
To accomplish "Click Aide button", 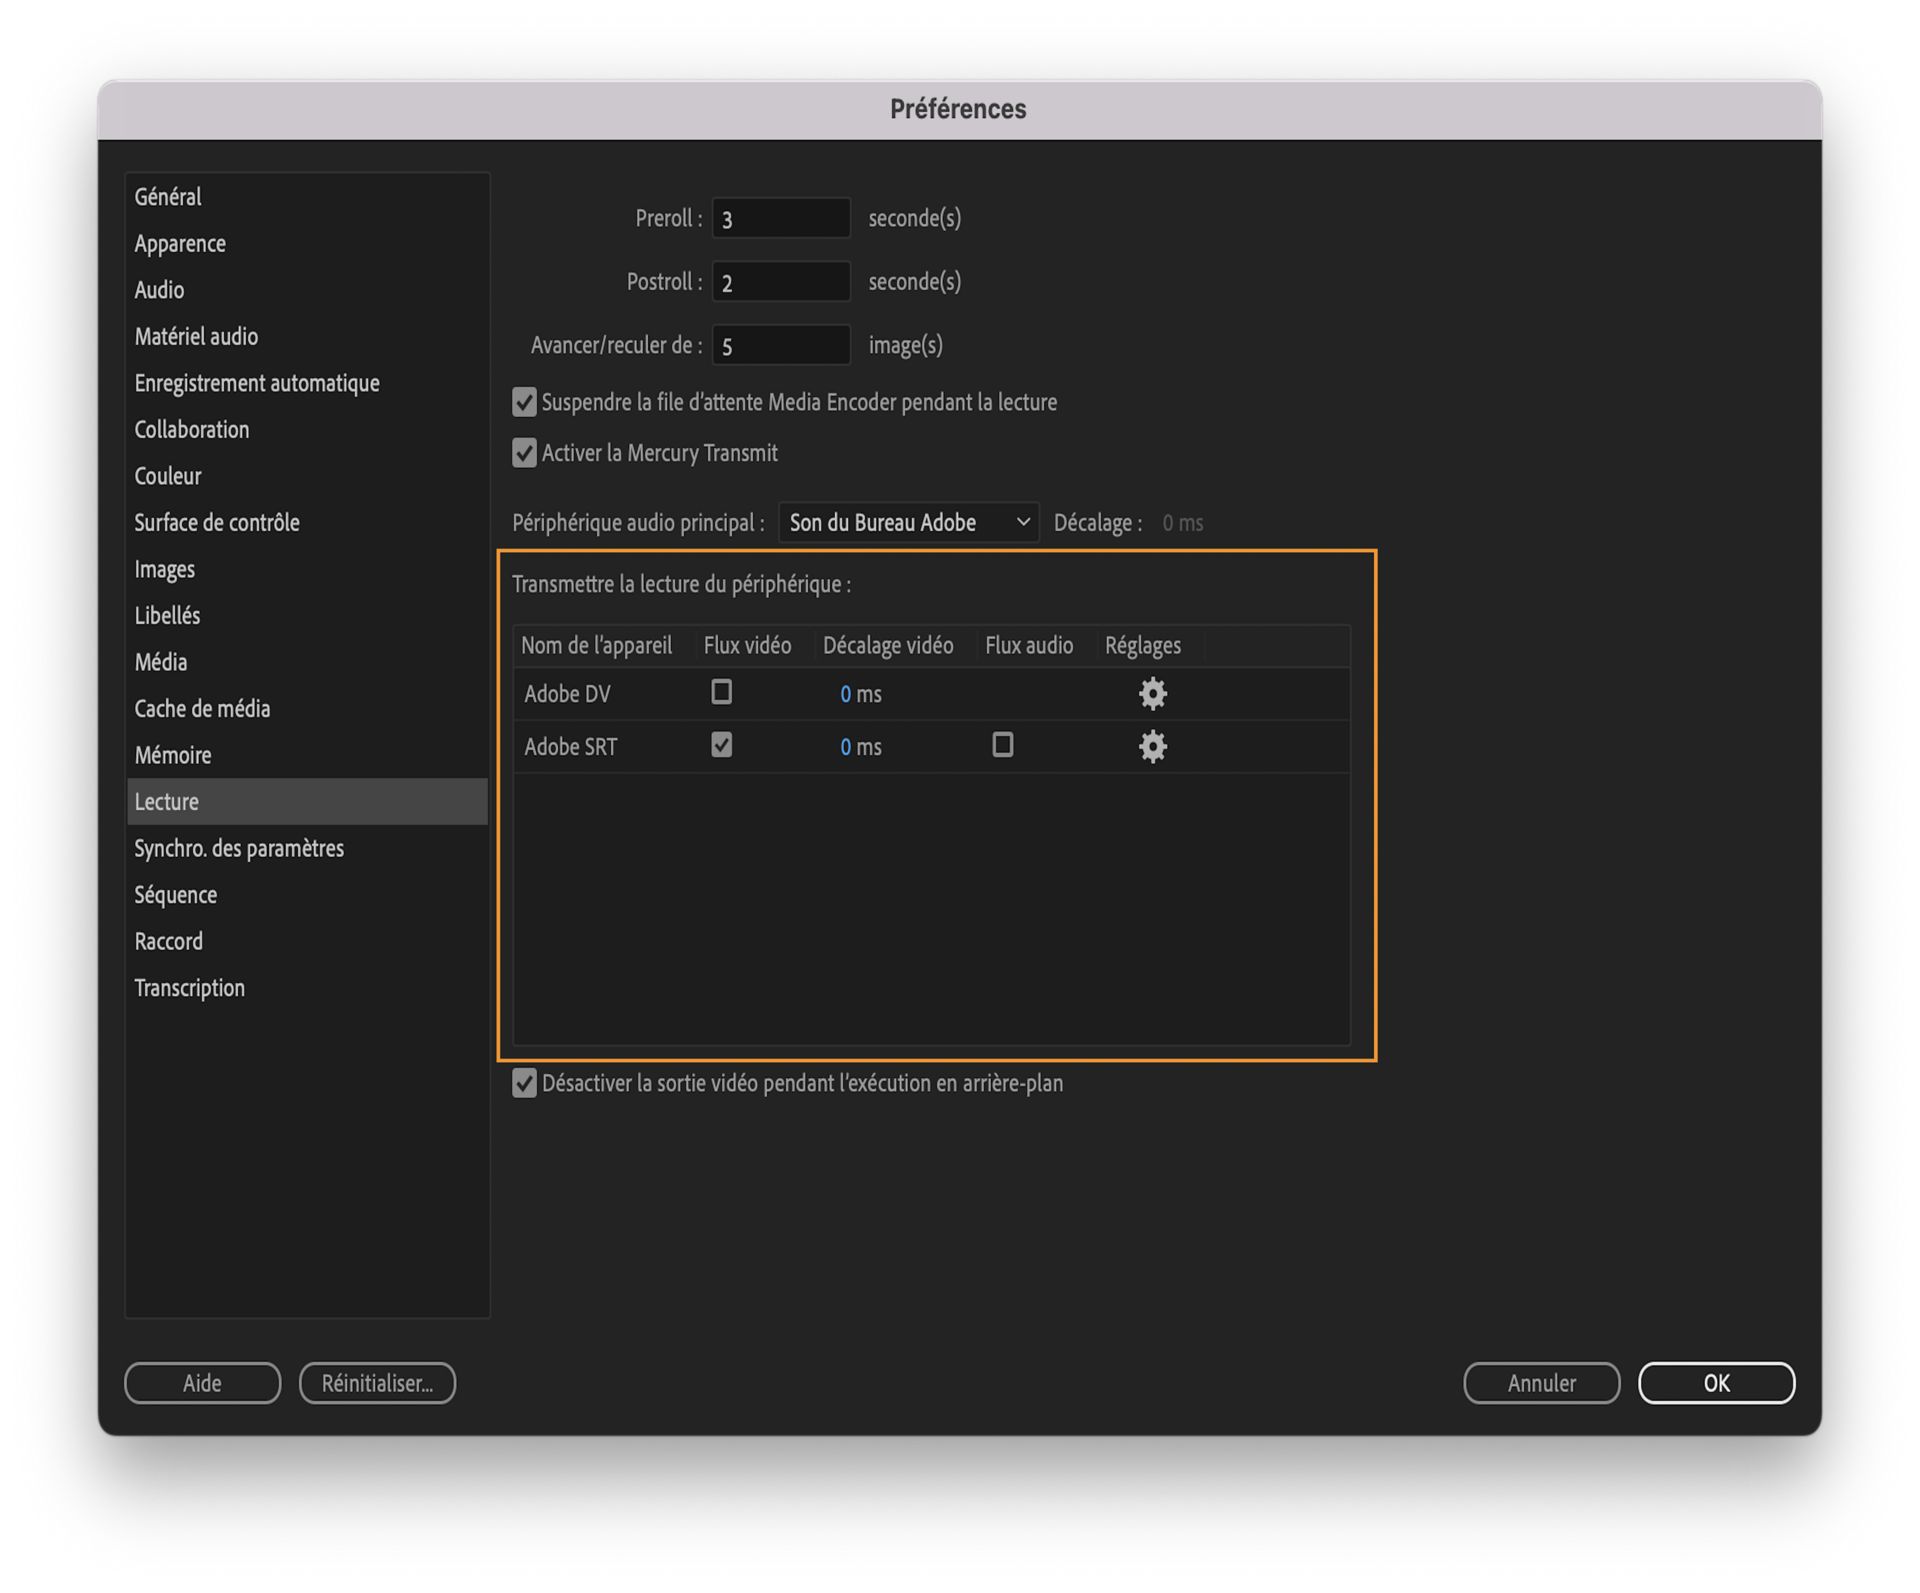I will tap(203, 1381).
